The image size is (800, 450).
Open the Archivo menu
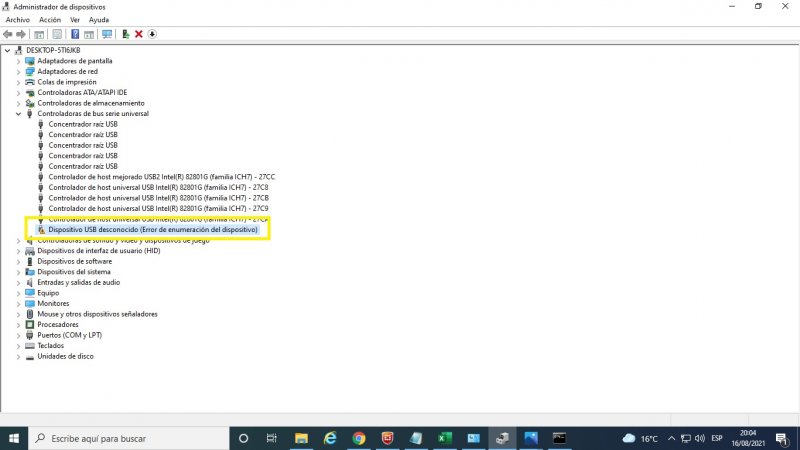pyautogui.click(x=18, y=20)
